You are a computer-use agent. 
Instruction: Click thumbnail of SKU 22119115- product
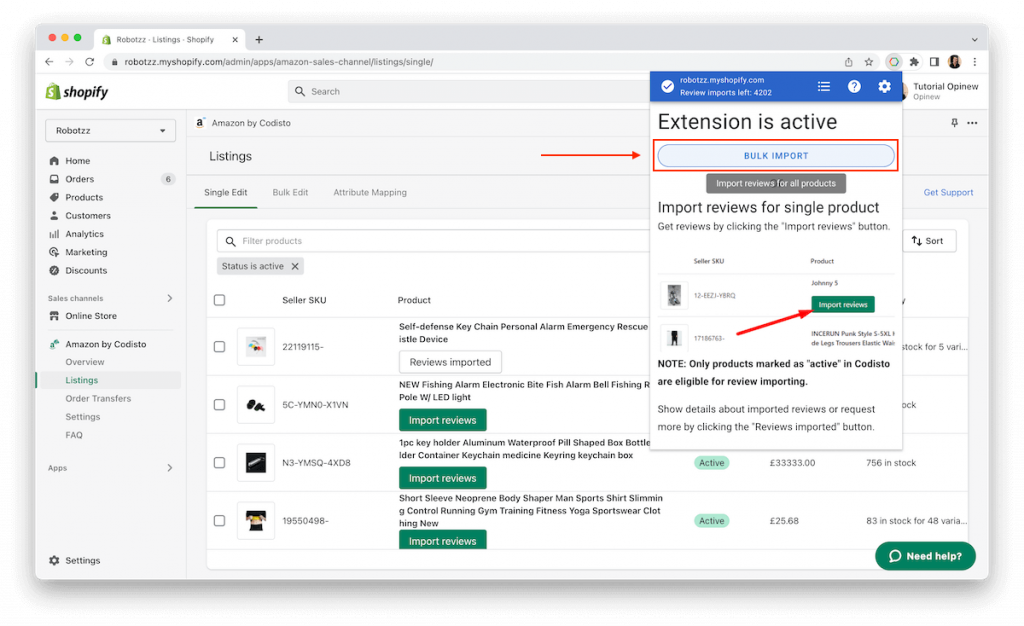(256, 347)
